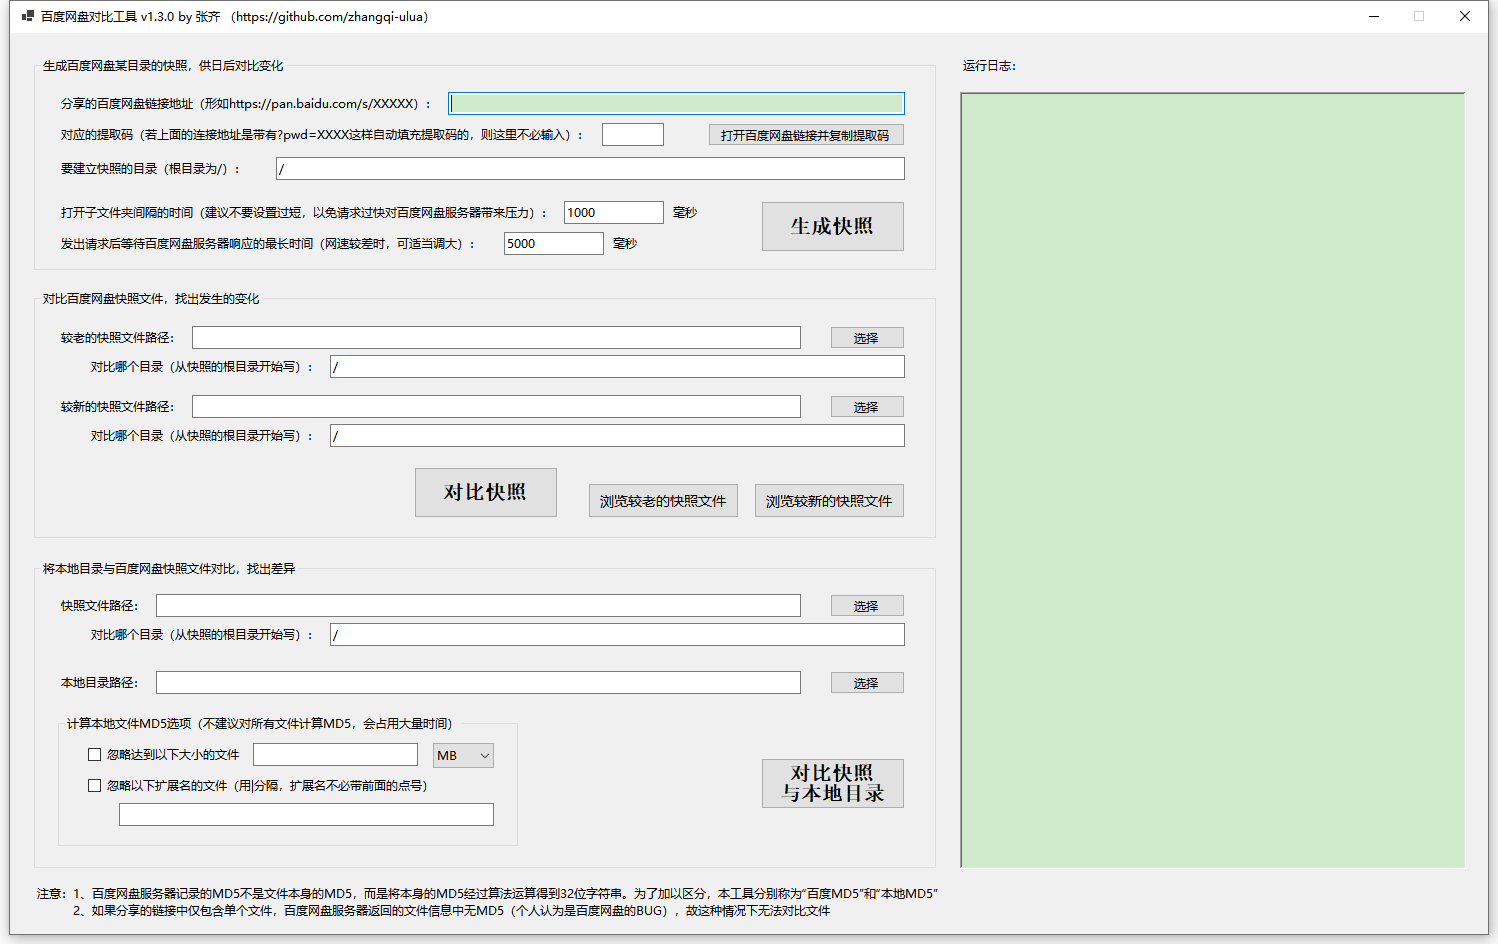Close the 百度网盘对比工具 window
The height and width of the screenshot is (944, 1498).
1465,16
